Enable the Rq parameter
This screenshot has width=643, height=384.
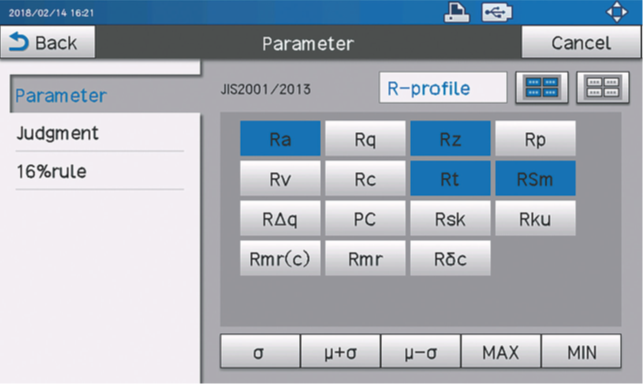coord(365,139)
